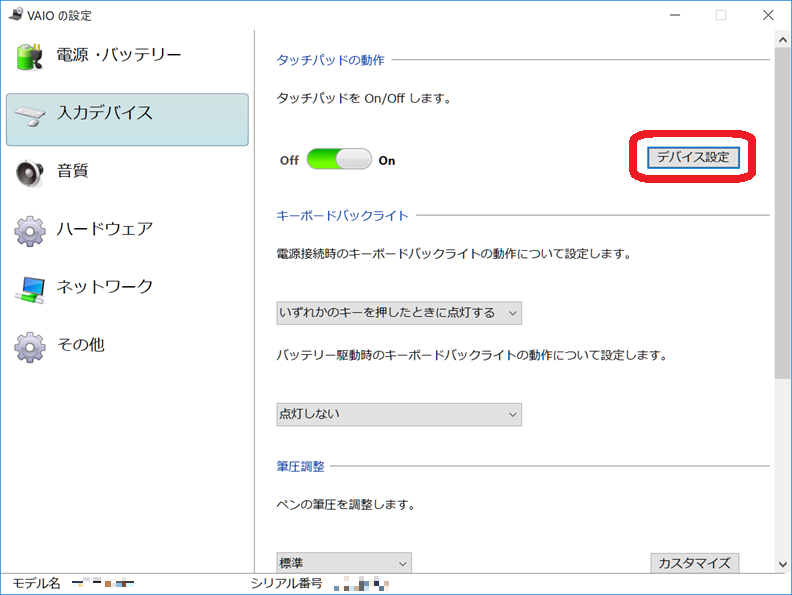Click the vertical scrollbar thumb
Screen dimensions: 792x595
pos(782,213)
